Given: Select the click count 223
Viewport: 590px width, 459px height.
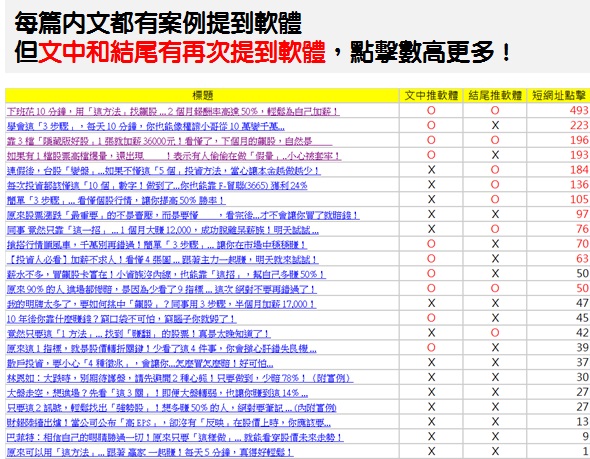Looking at the screenshot, I should click(579, 125).
